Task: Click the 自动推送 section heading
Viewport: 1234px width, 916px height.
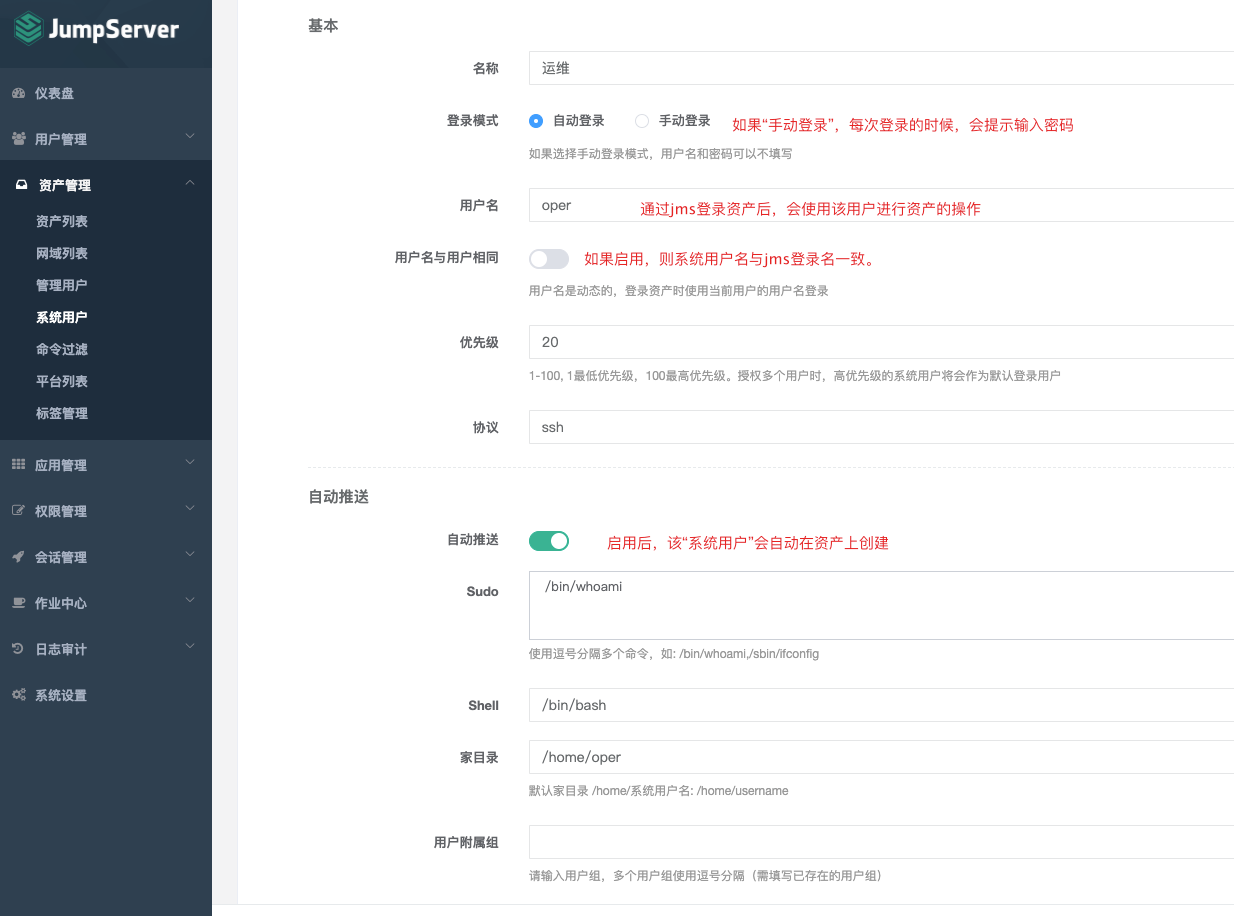Action: [x=338, y=496]
